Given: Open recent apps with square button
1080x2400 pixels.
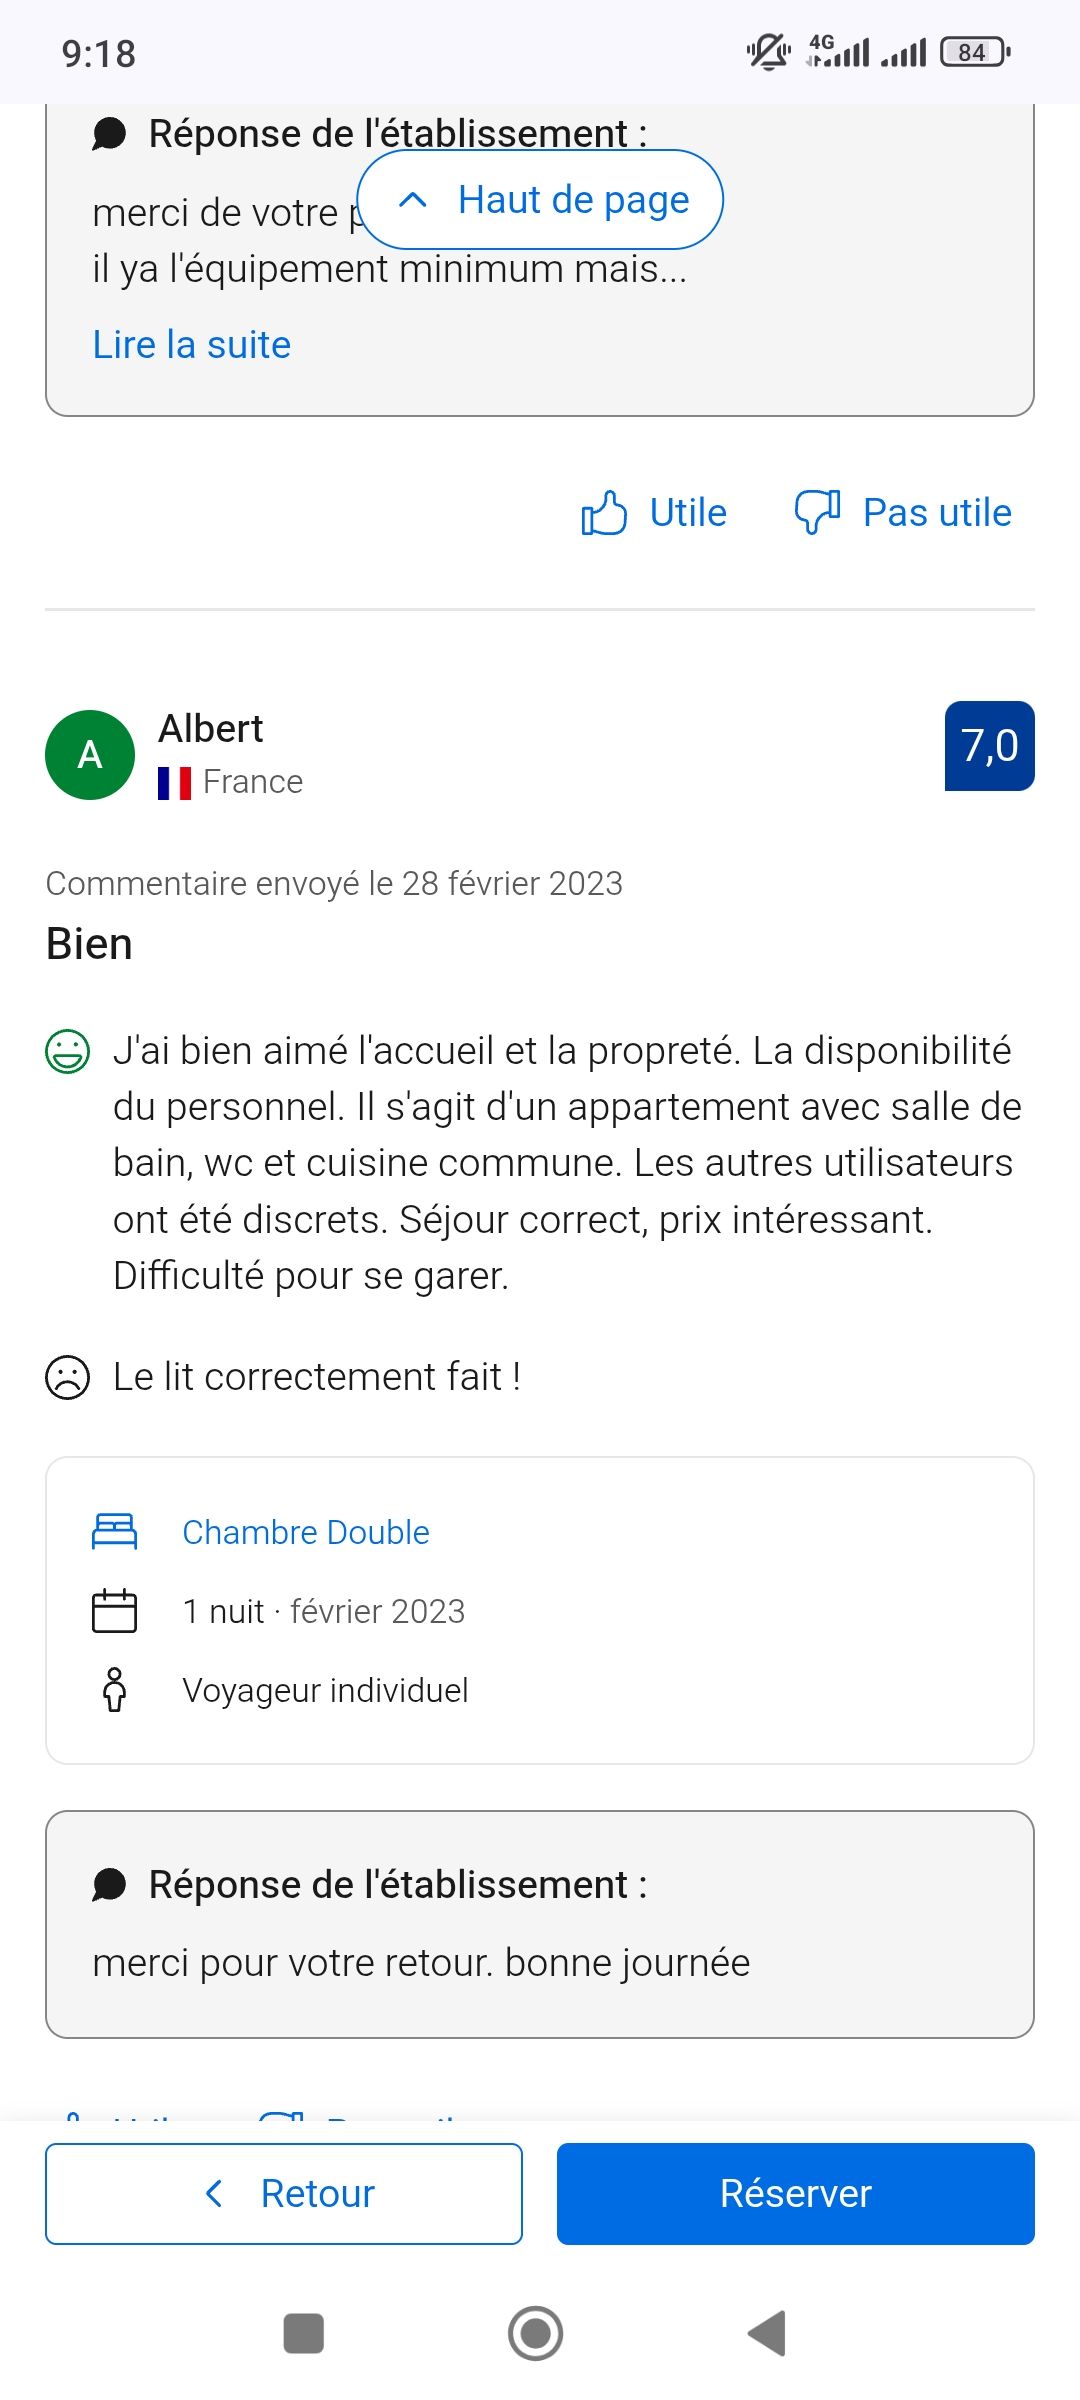Looking at the screenshot, I should coord(304,2333).
